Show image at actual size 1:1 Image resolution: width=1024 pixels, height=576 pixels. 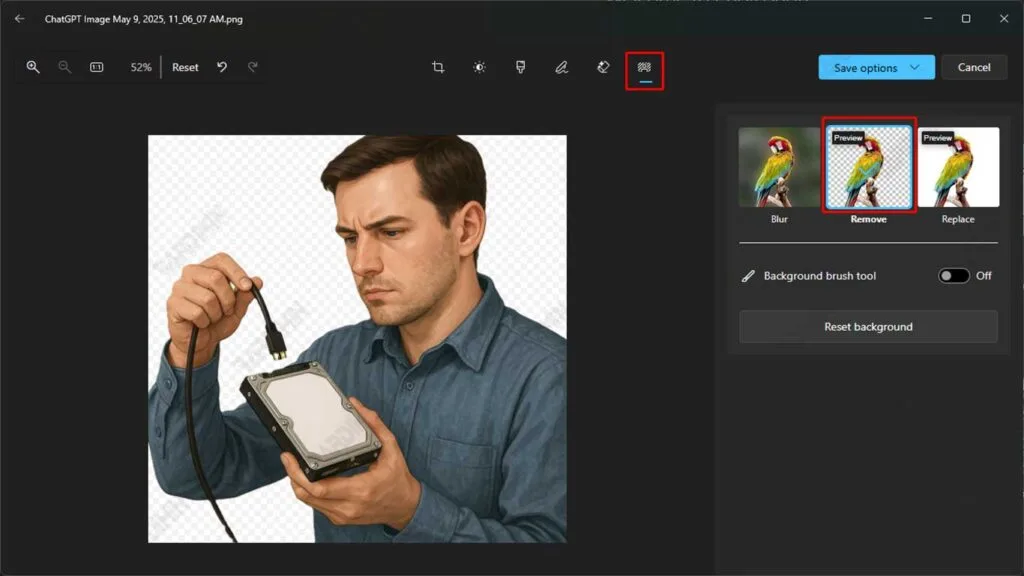pos(97,67)
